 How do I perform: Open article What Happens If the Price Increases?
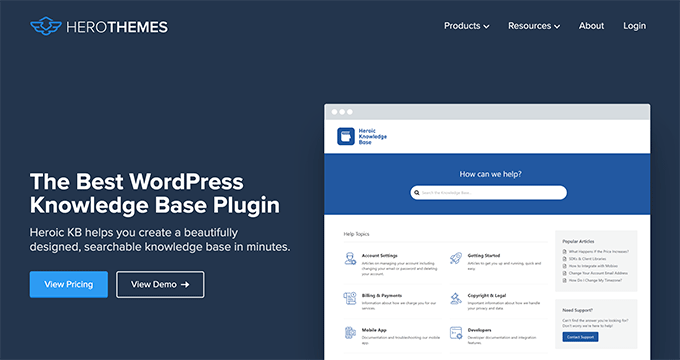click(599, 252)
